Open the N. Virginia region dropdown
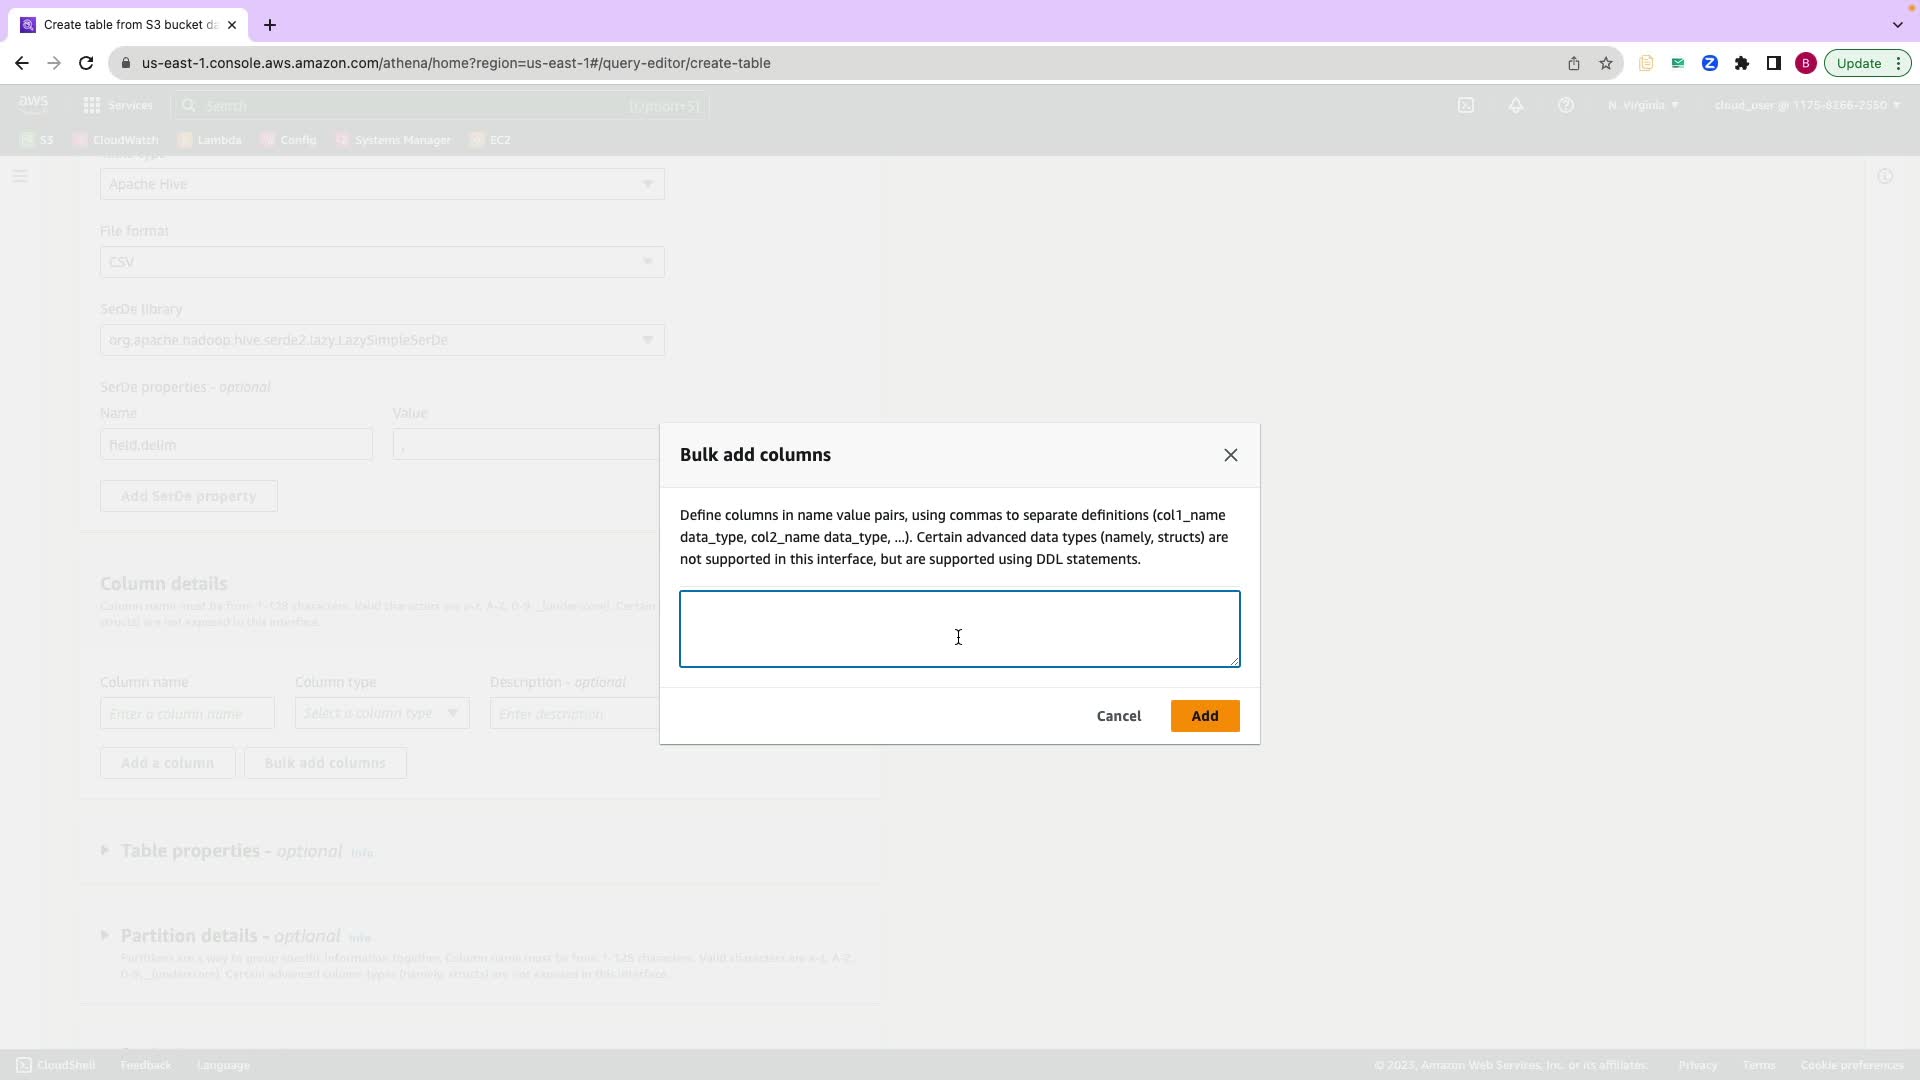This screenshot has height=1080, width=1920. [x=1642, y=105]
